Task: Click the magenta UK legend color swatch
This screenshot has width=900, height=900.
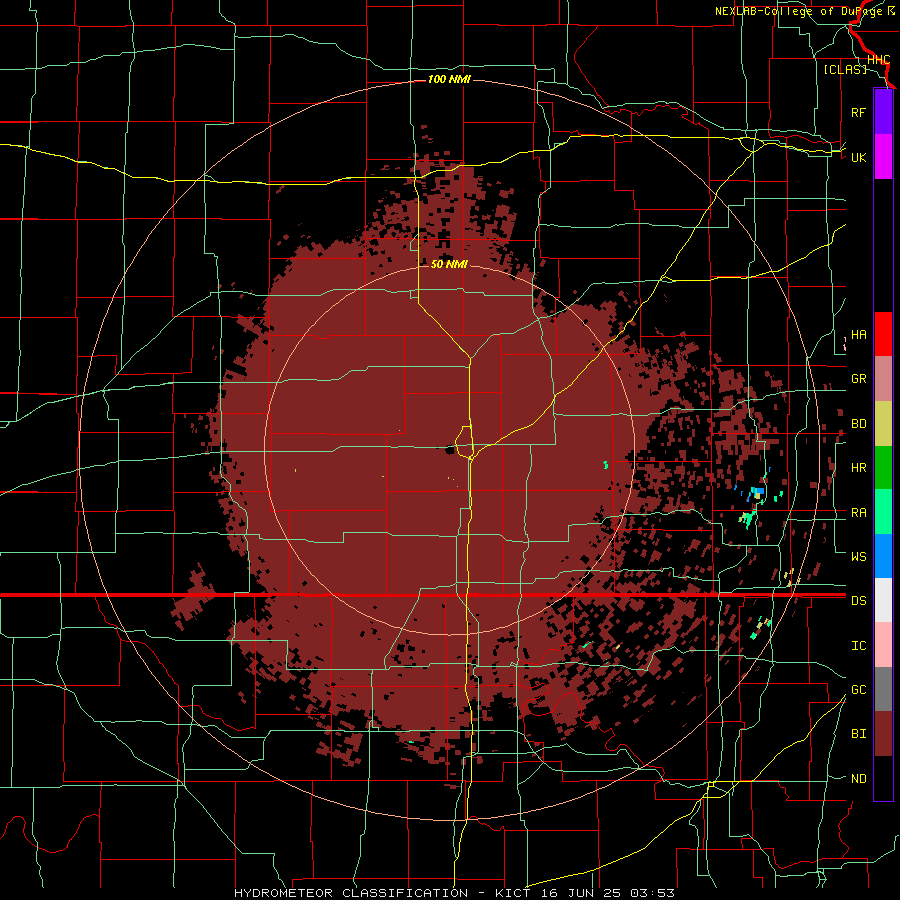Action: pos(883,157)
